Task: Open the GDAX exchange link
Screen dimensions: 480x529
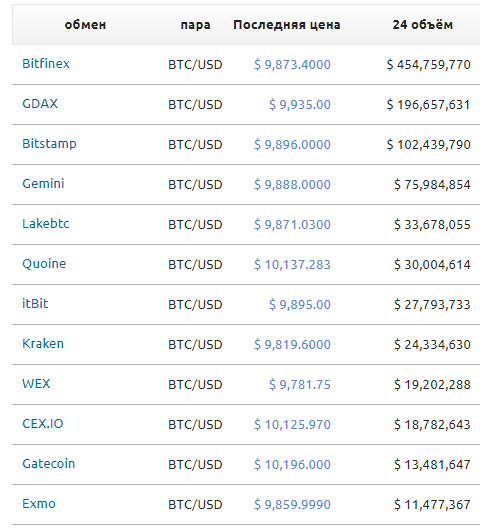Action: 40,104
